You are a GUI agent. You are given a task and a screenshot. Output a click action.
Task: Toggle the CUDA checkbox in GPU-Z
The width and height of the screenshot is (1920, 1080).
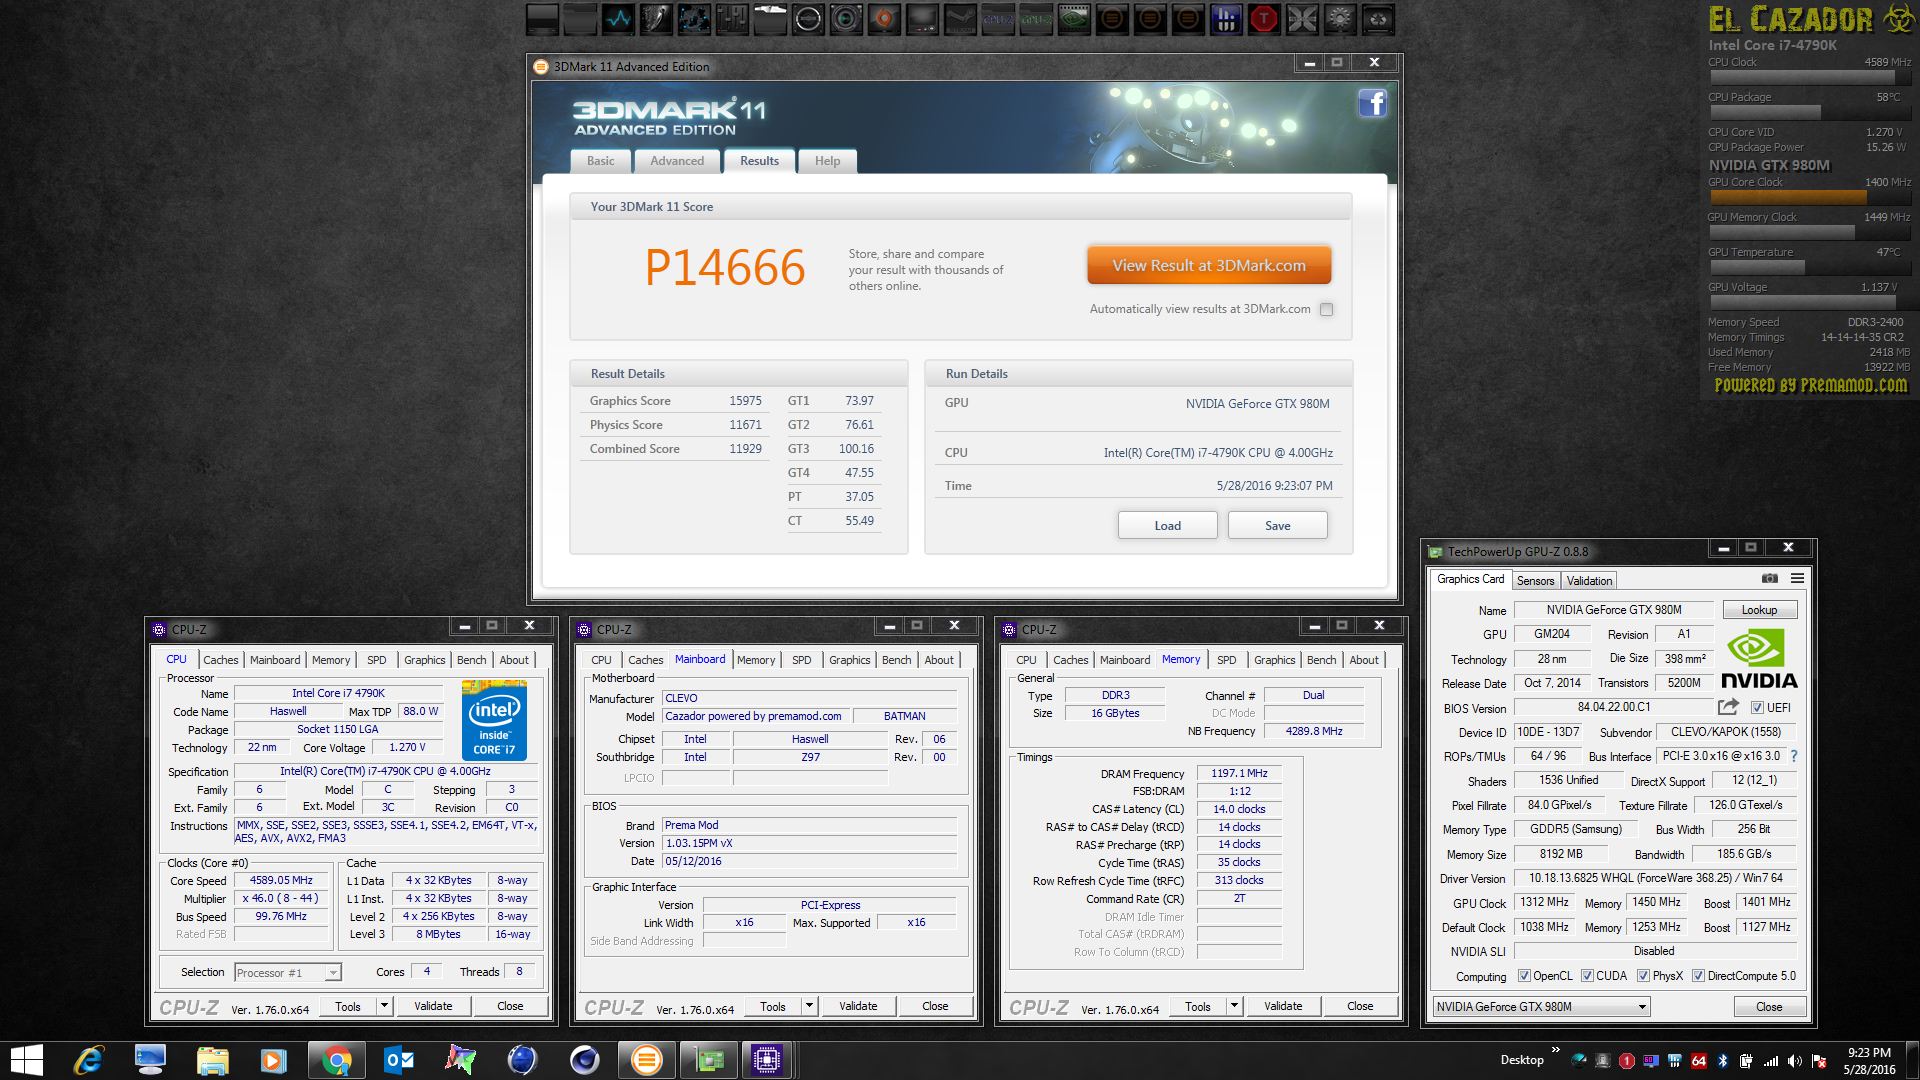[1587, 976]
